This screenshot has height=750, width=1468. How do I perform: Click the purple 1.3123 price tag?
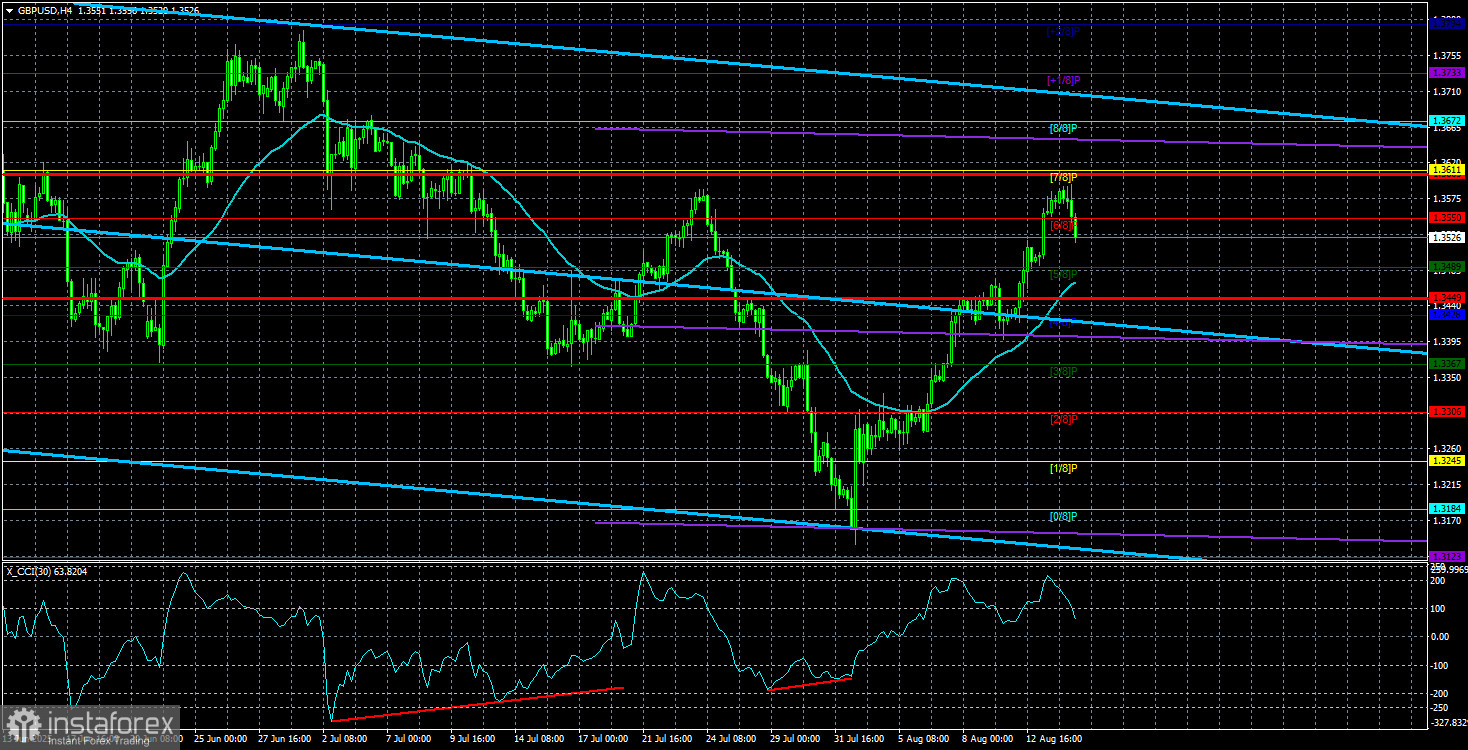pos(1447,556)
